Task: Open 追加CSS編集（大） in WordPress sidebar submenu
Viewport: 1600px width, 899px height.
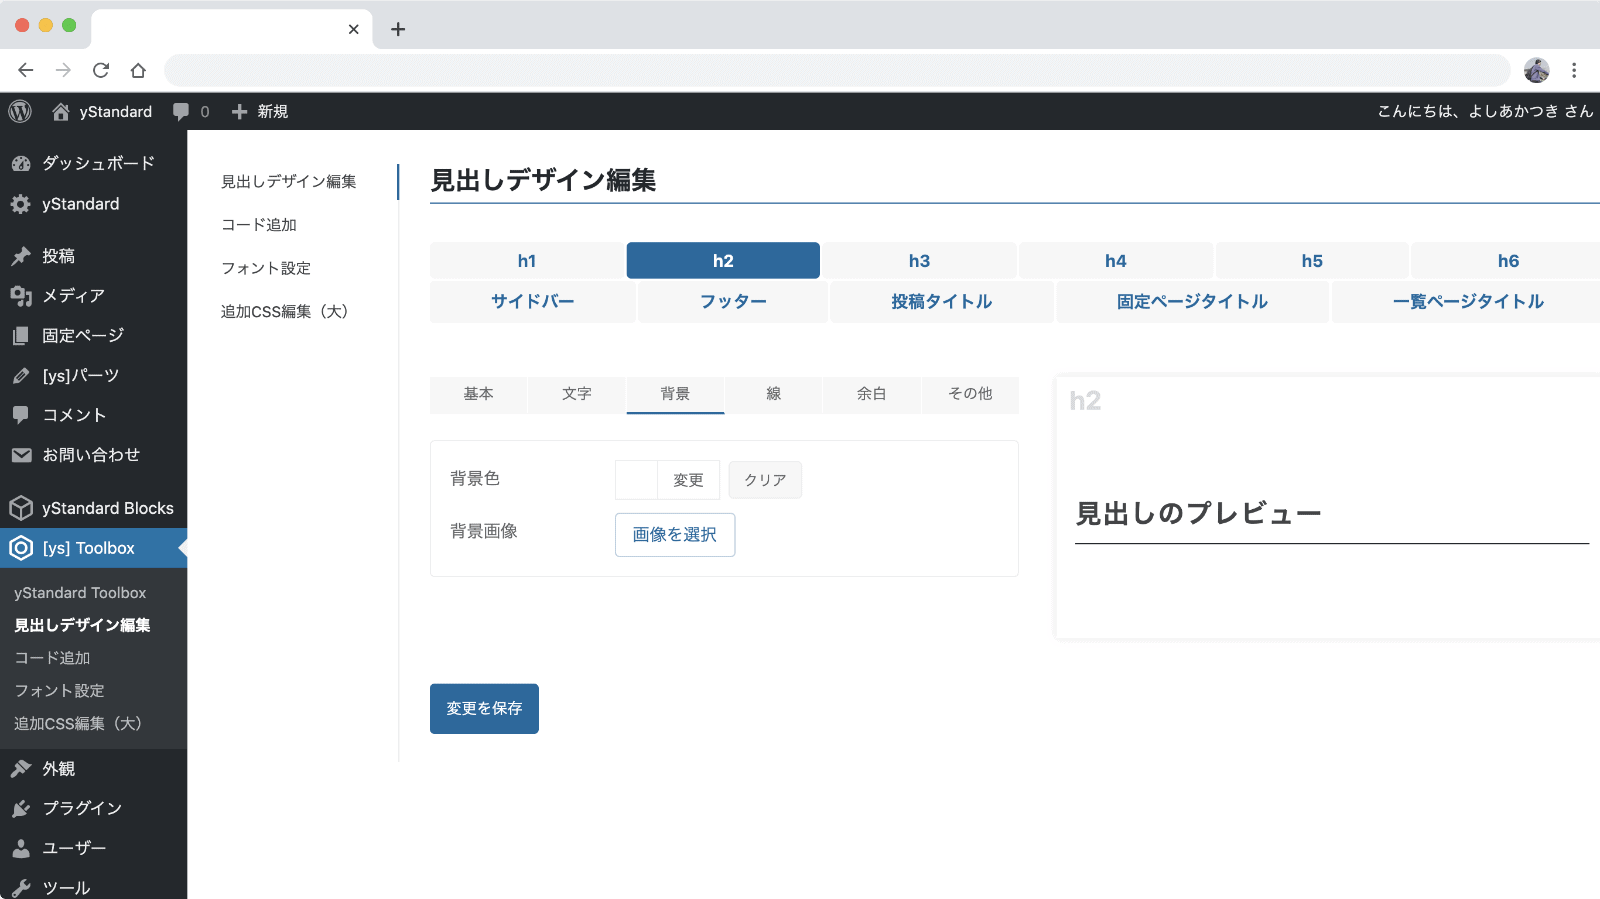Action: [78, 723]
